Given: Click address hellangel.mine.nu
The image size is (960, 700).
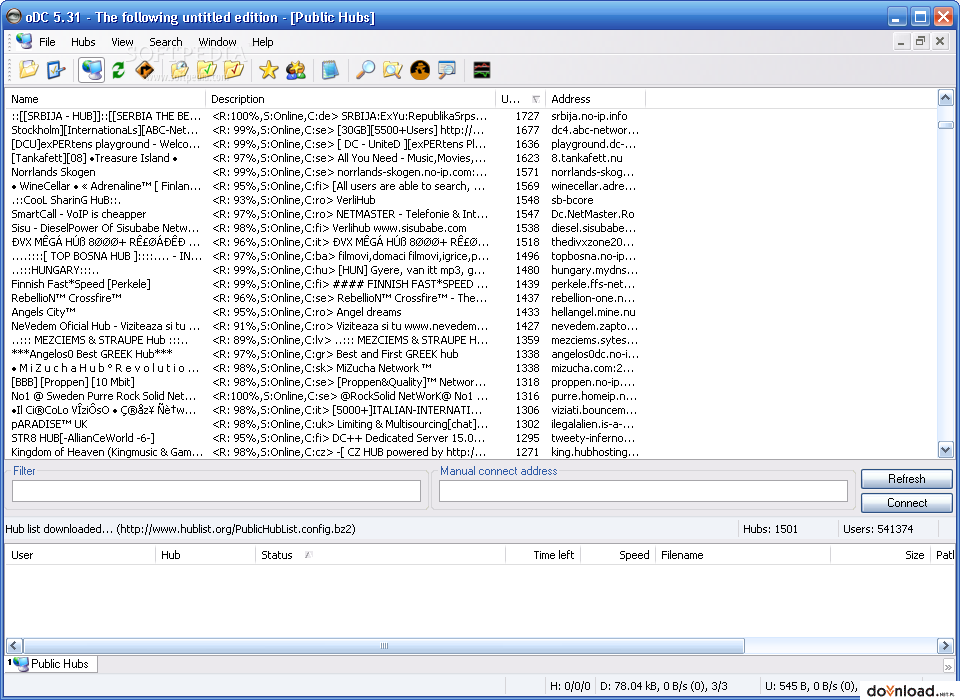Looking at the screenshot, I should [x=593, y=312].
